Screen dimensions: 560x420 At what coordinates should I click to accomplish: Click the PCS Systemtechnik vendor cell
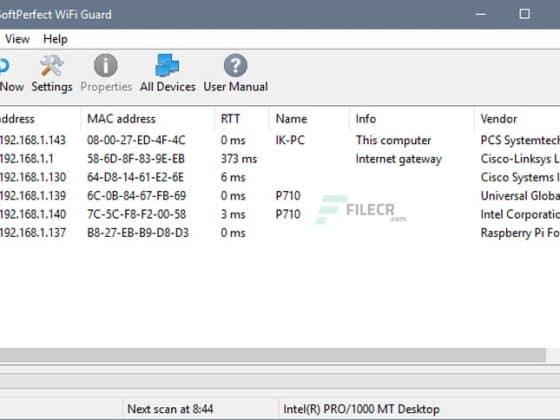click(520, 140)
